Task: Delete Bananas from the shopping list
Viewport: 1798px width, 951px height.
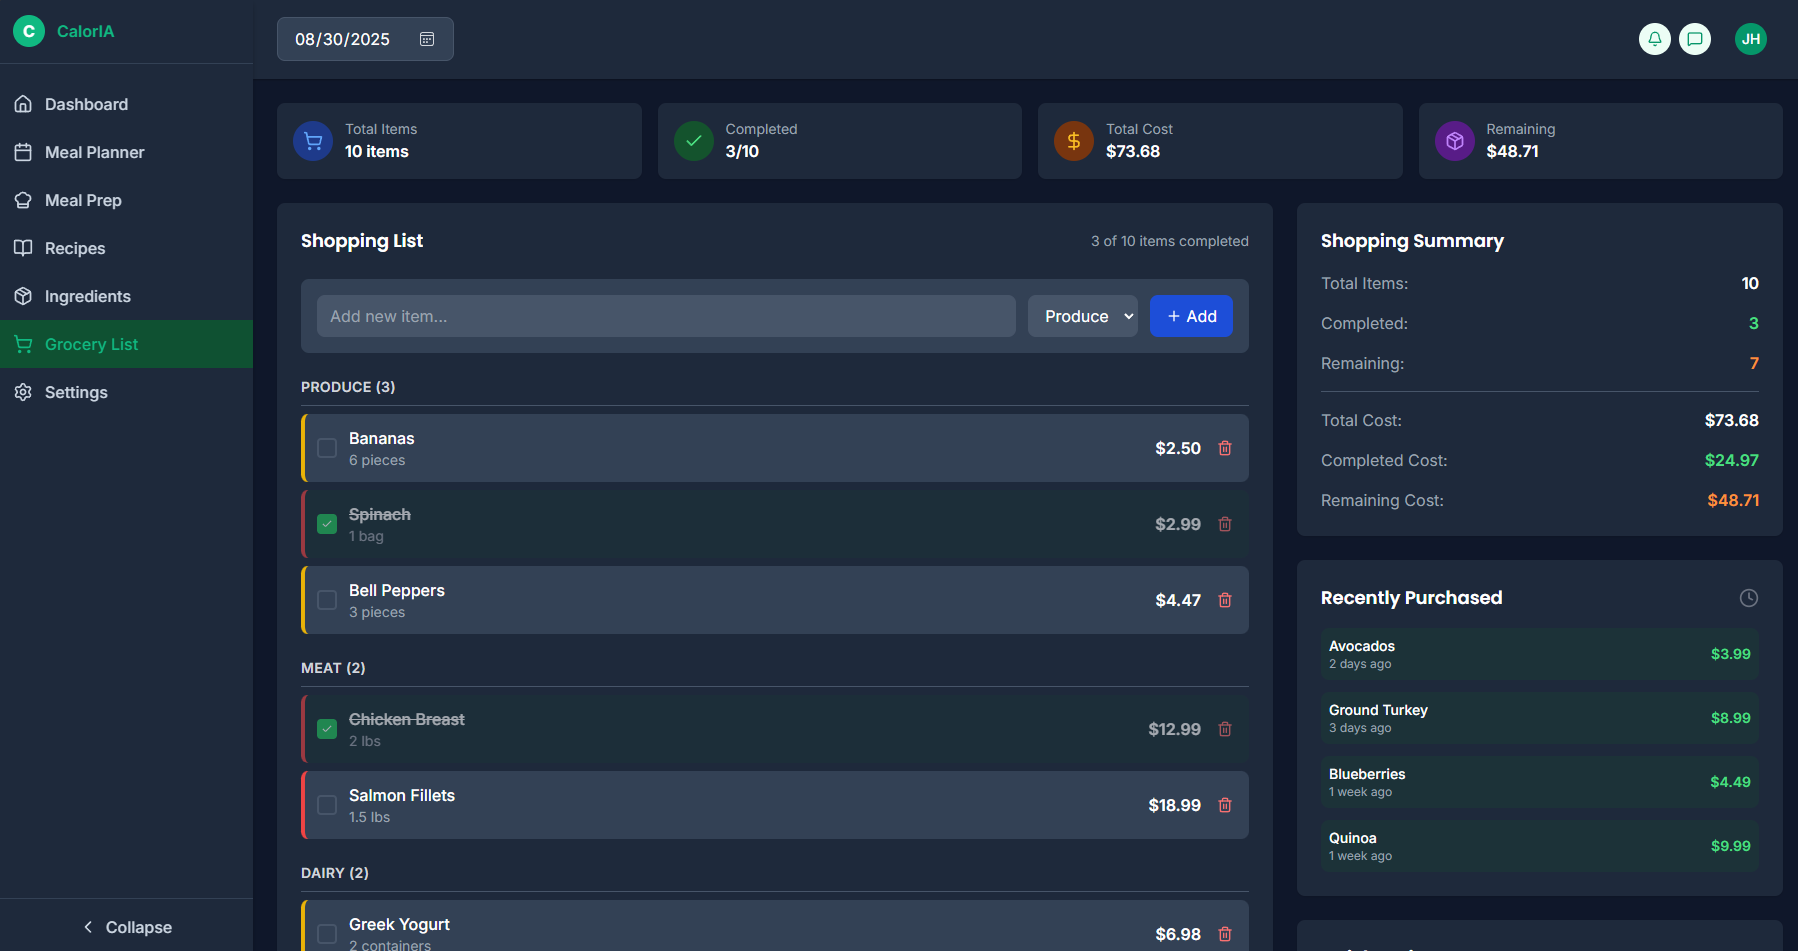Action: click(1225, 448)
